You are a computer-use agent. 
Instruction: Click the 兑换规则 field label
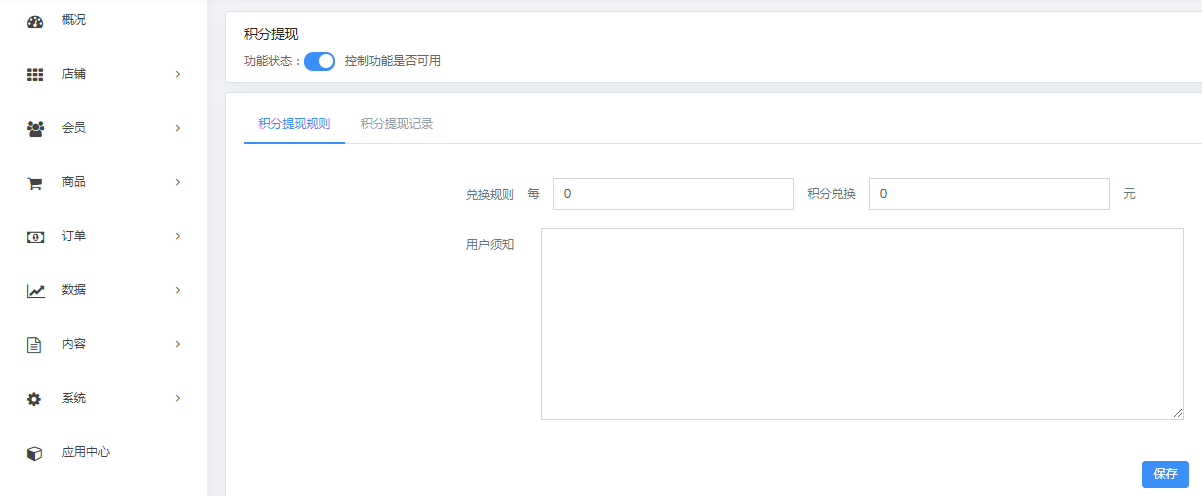click(x=490, y=195)
